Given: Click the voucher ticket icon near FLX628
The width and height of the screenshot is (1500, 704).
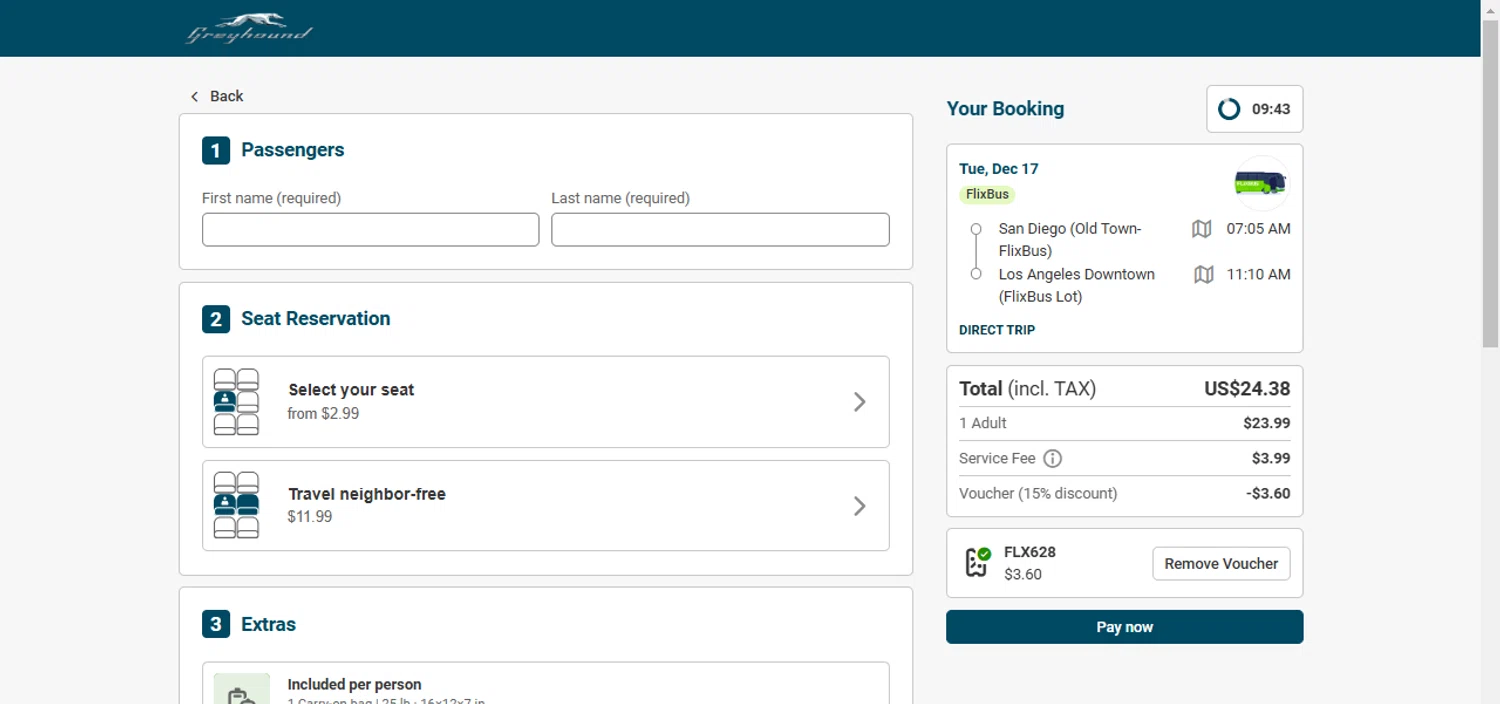Looking at the screenshot, I should coord(977,562).
